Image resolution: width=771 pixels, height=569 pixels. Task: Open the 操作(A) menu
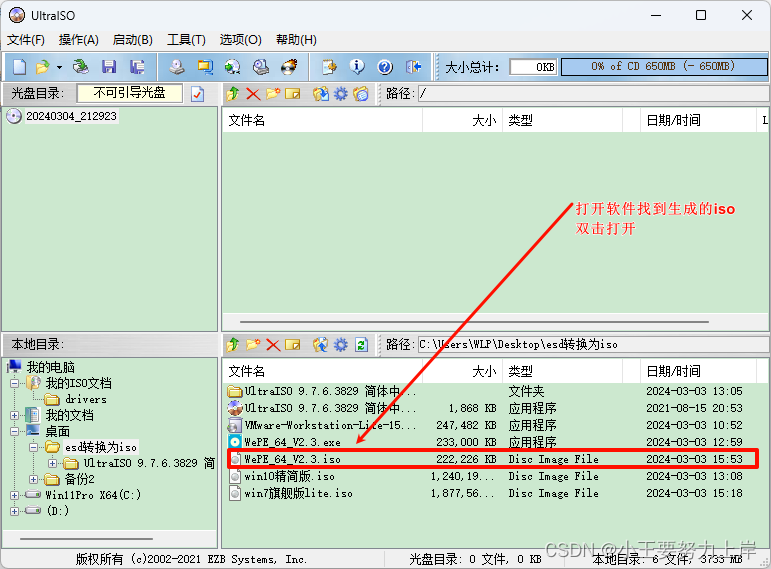[x=79, y=40]
